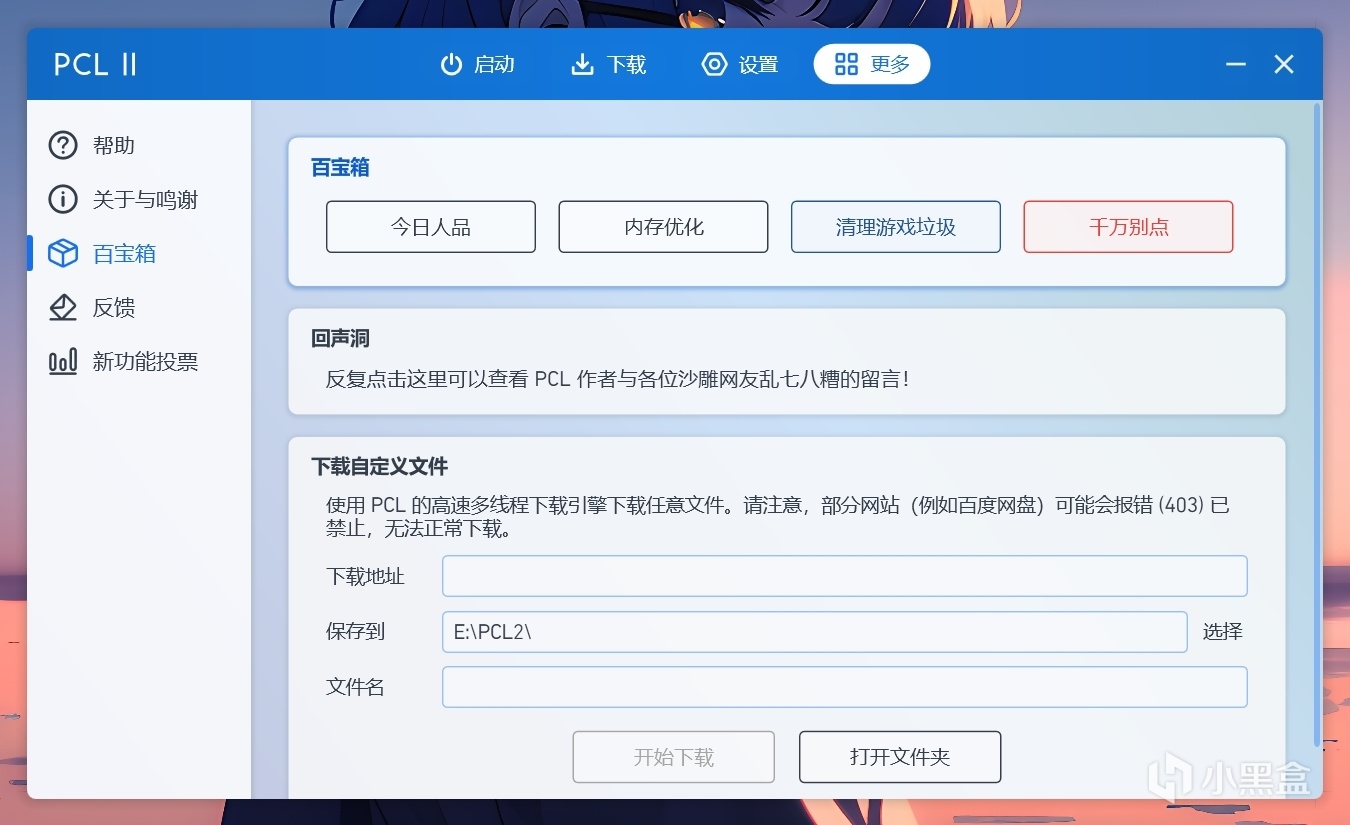Click the box icon beside 百宝箱
Image resolution: width=1350 pixels, height=825 pixels.
point(63,254)
